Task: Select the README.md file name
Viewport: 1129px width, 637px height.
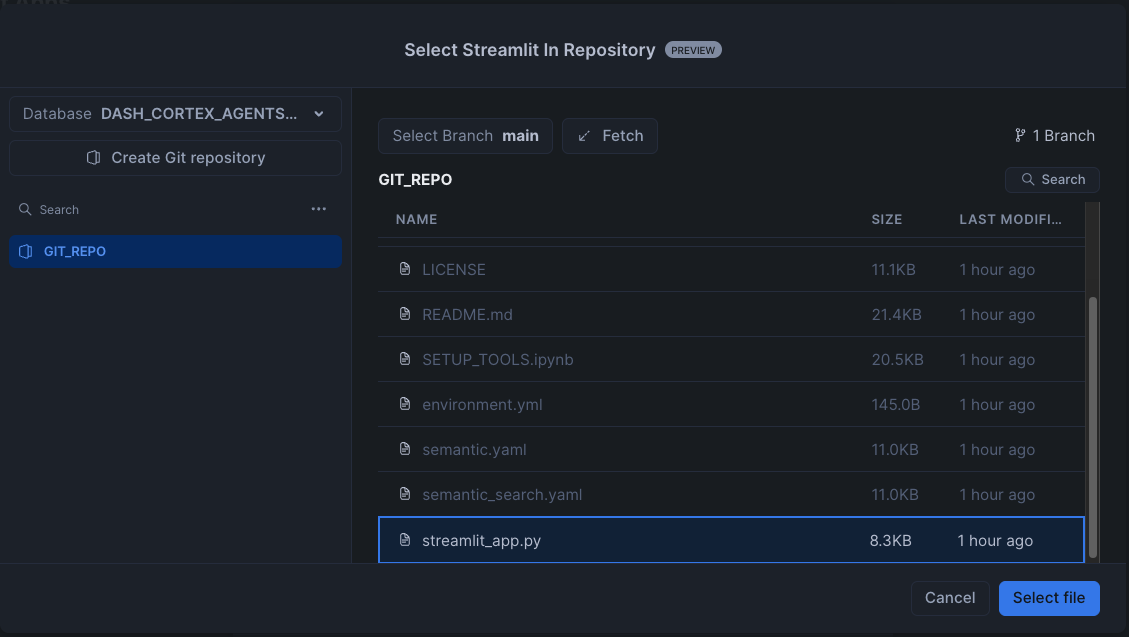Action: [x=467, y=315]
